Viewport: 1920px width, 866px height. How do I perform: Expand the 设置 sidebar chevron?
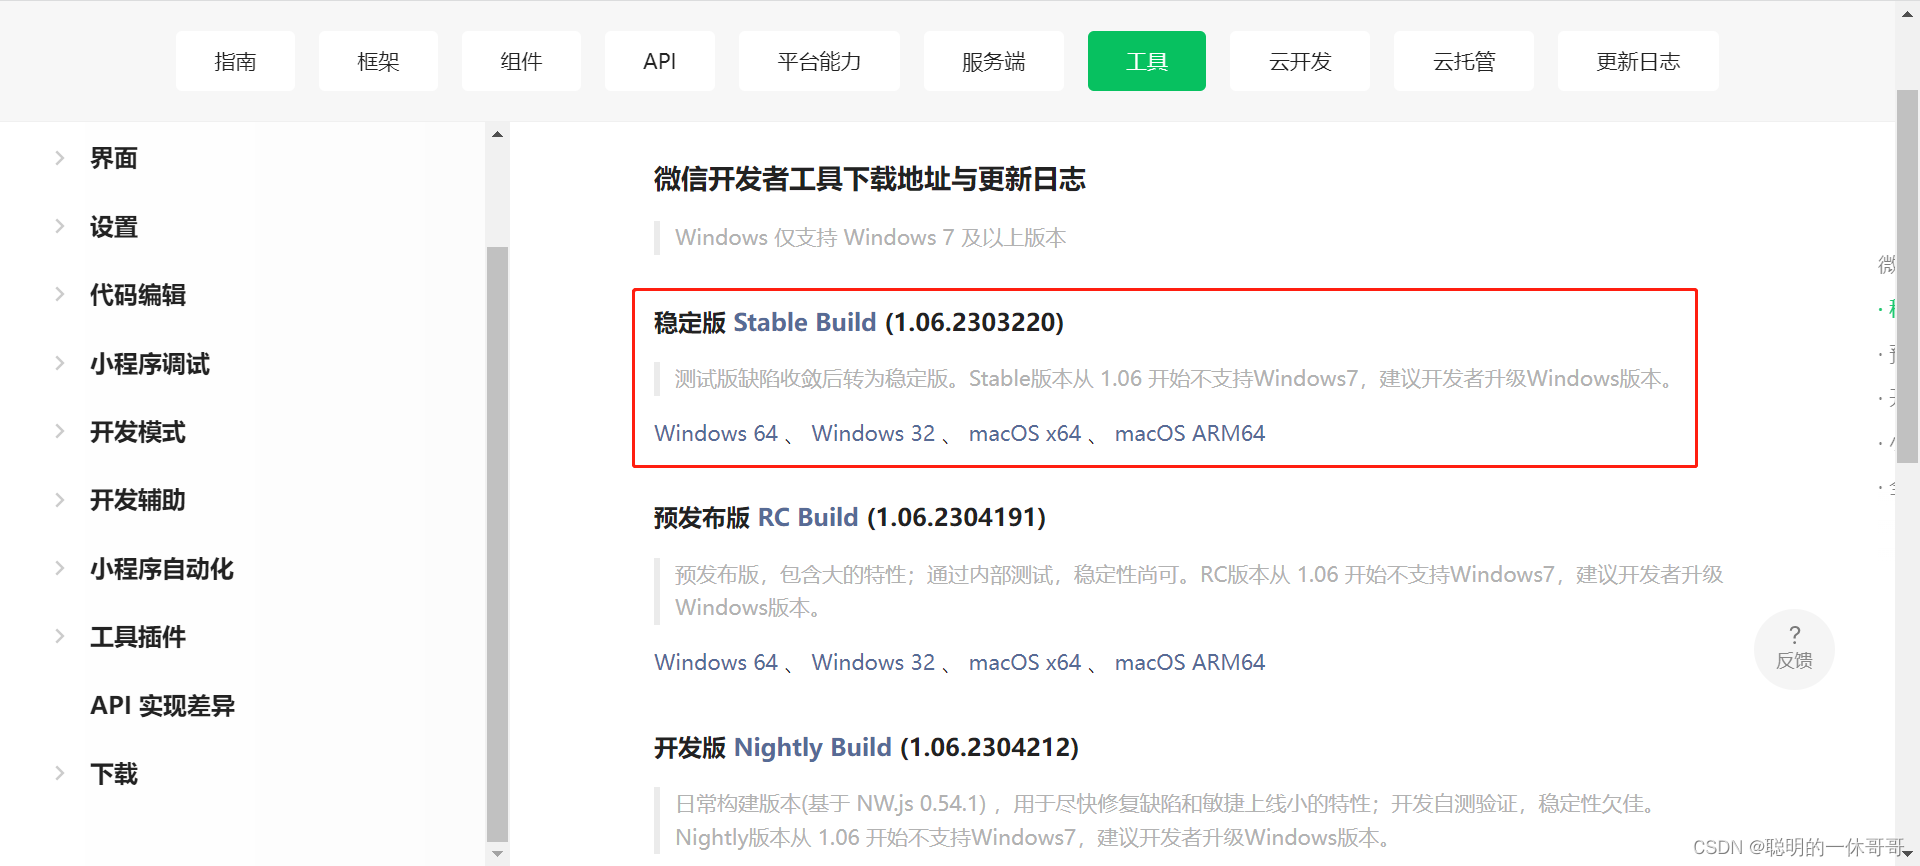pos(60,227)
